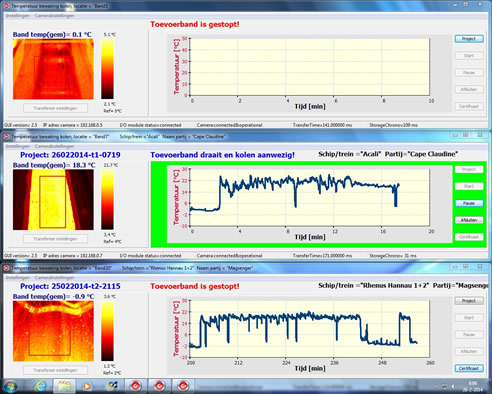Image resolution: width=492 pixels, height=394 pixels.
Task: Click the Certificaat button in Band5 window
Action: coord(469,106)
